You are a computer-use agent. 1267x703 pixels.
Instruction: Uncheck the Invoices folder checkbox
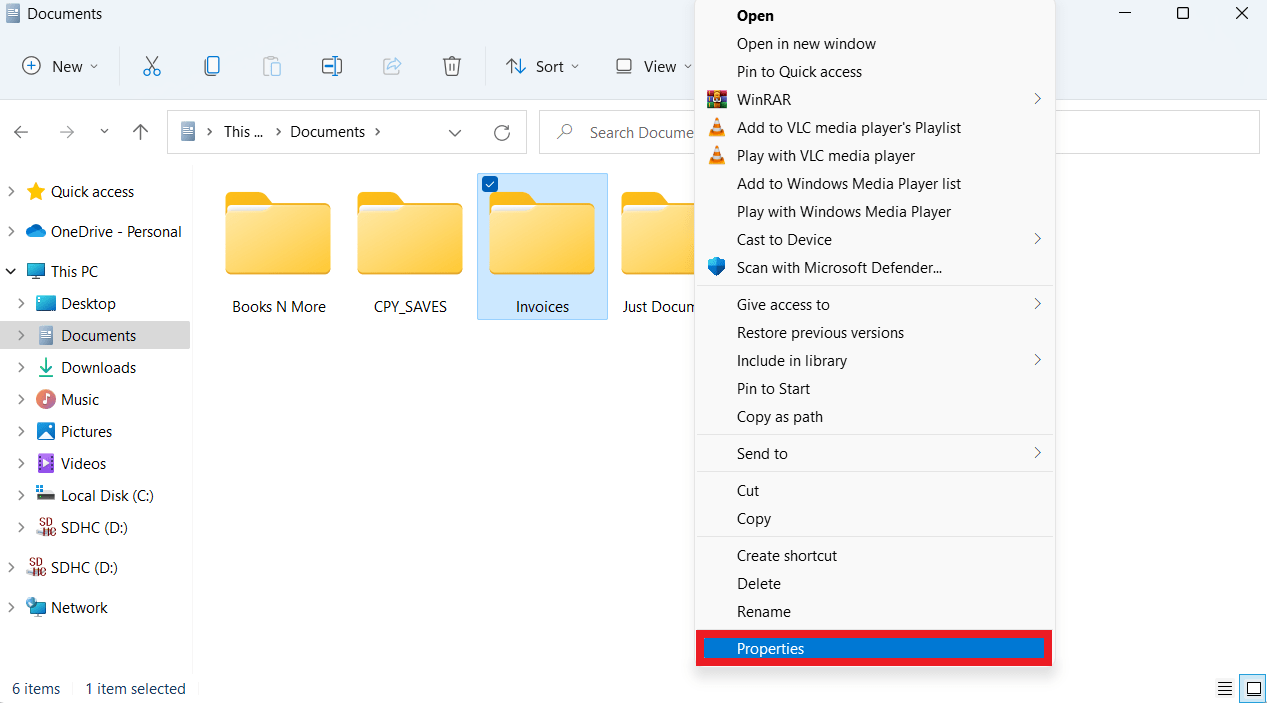(x=490, y=184)
